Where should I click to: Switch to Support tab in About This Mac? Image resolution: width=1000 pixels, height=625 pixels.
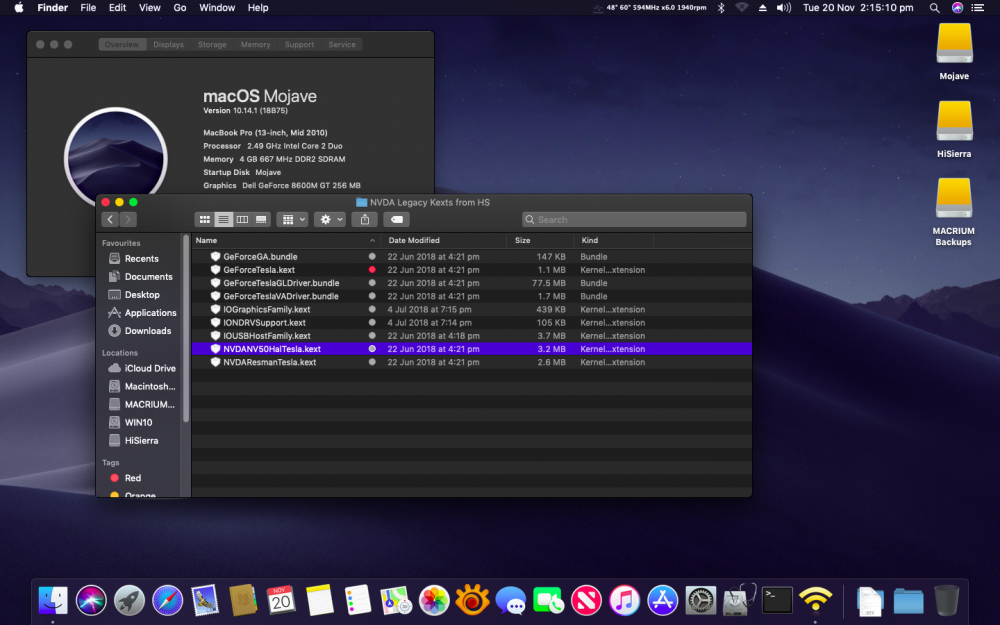click(x=299, y=45)
